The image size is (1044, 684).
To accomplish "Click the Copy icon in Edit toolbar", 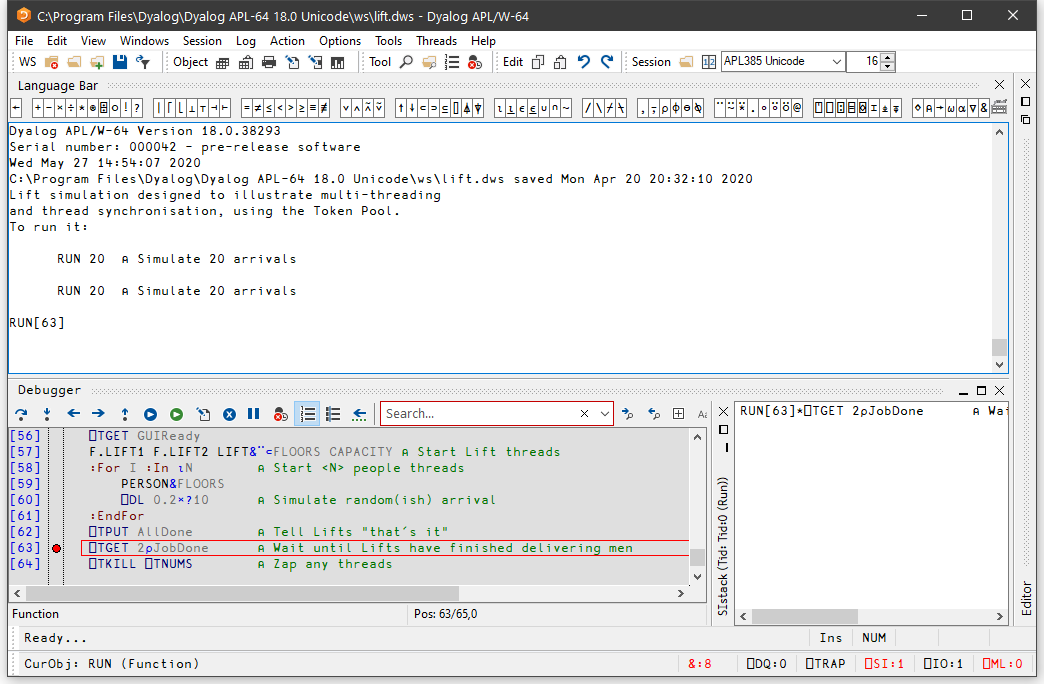I will (x=538, y=62).
